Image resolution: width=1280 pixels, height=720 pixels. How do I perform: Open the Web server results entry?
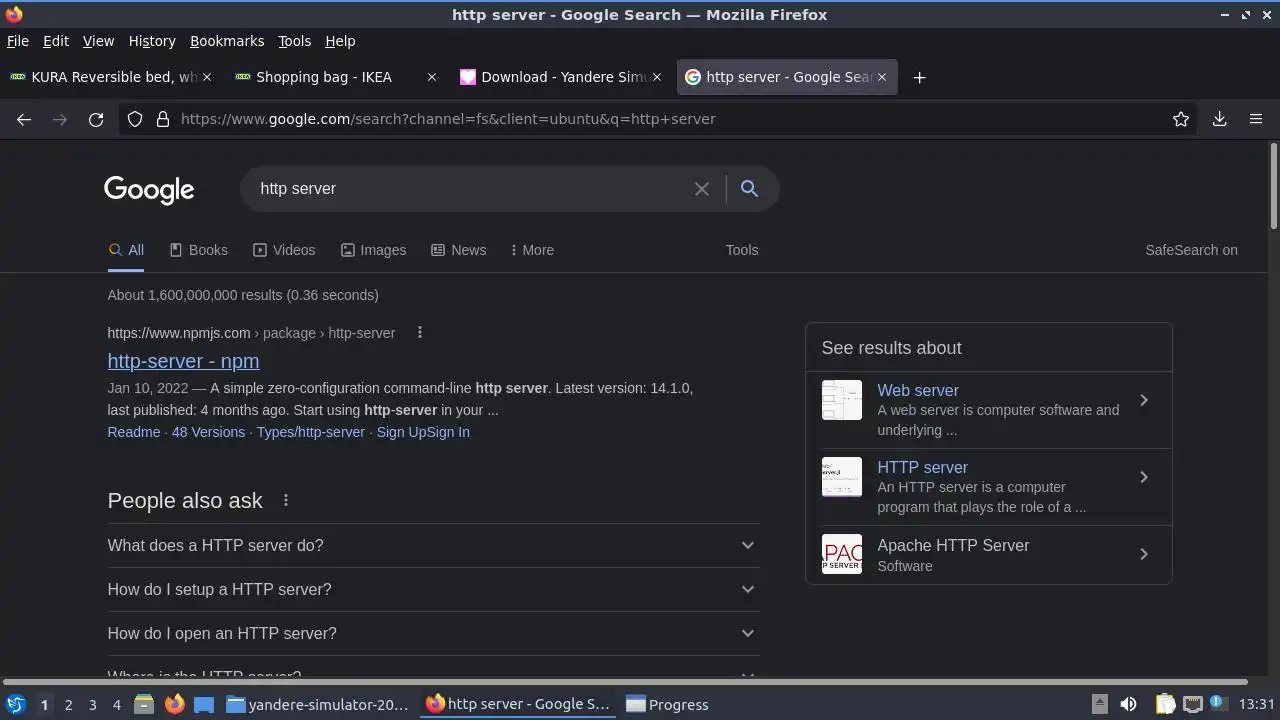click(x=988, y=409)
